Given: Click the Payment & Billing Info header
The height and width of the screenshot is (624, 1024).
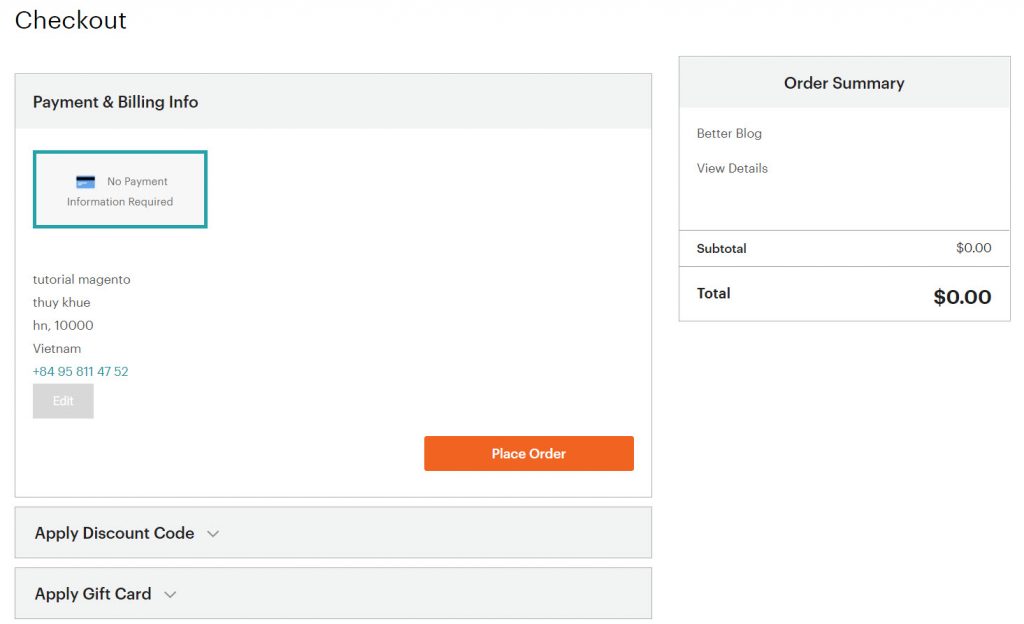Looking at the screenshot, I should (x=116, y=102).
